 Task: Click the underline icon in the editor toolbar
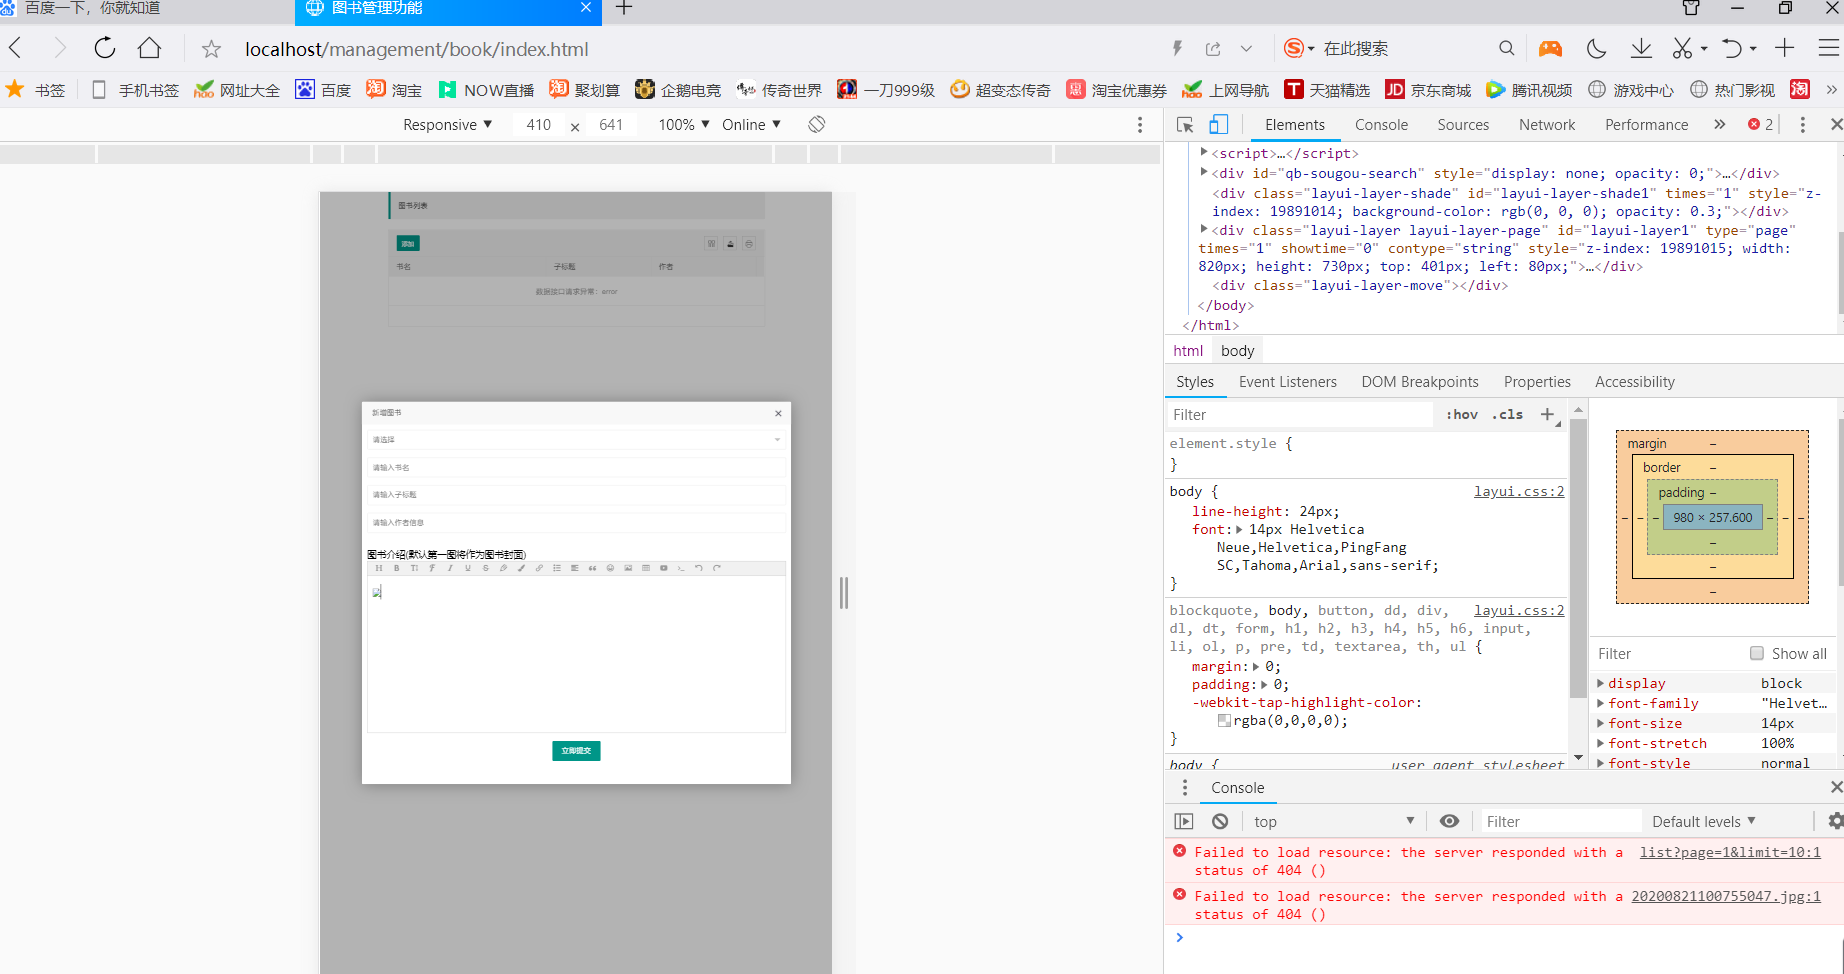[468, 568]
